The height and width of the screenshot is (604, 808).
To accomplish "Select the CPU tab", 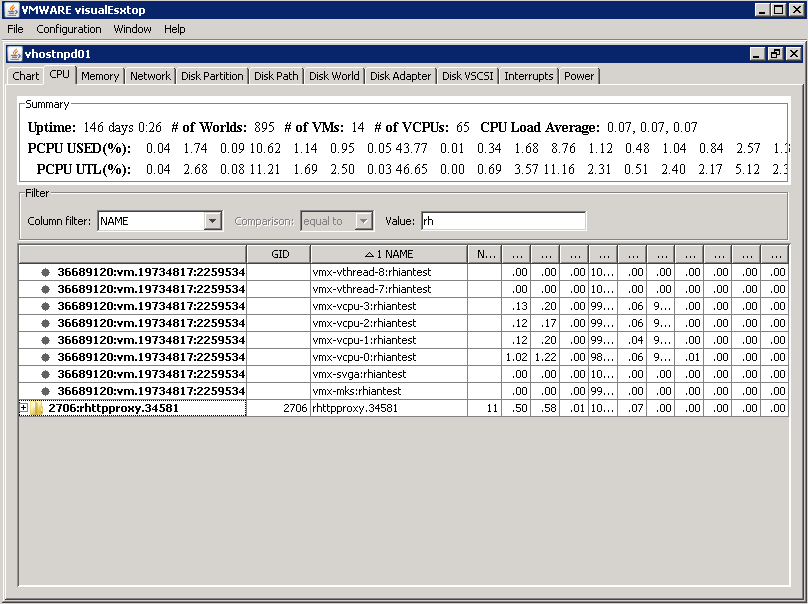I will tap(60, 74).
